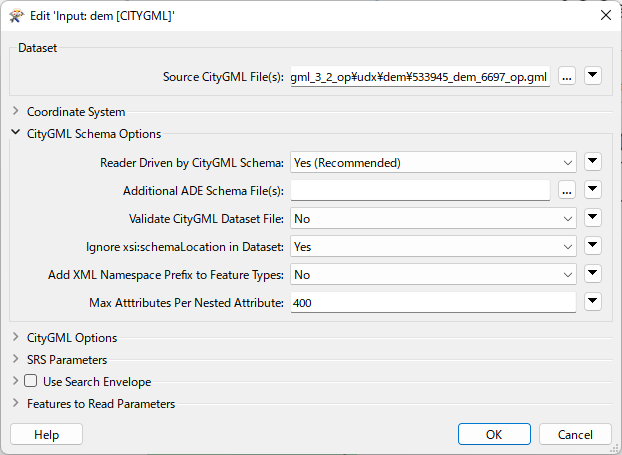Viewport: 622px width, 455px height.
Task: Open Reader Driven by CityGML Schema dropdown
Action: click(x=433, y=162)
